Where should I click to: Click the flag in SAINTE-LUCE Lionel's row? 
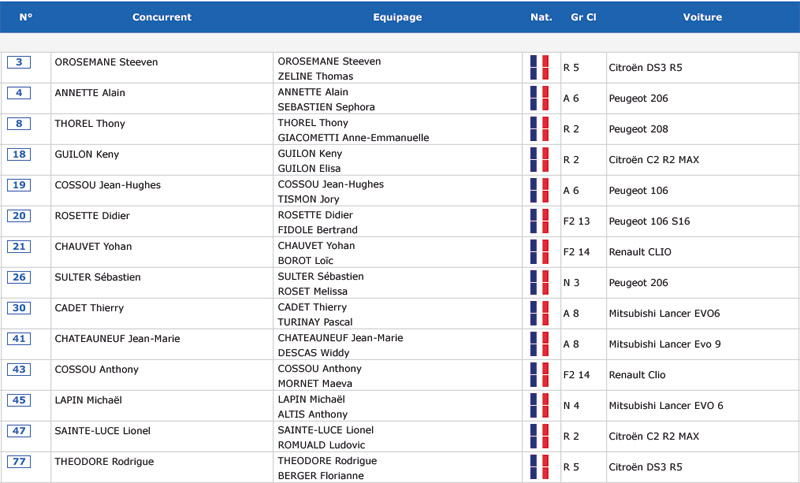tap(539, 436)
